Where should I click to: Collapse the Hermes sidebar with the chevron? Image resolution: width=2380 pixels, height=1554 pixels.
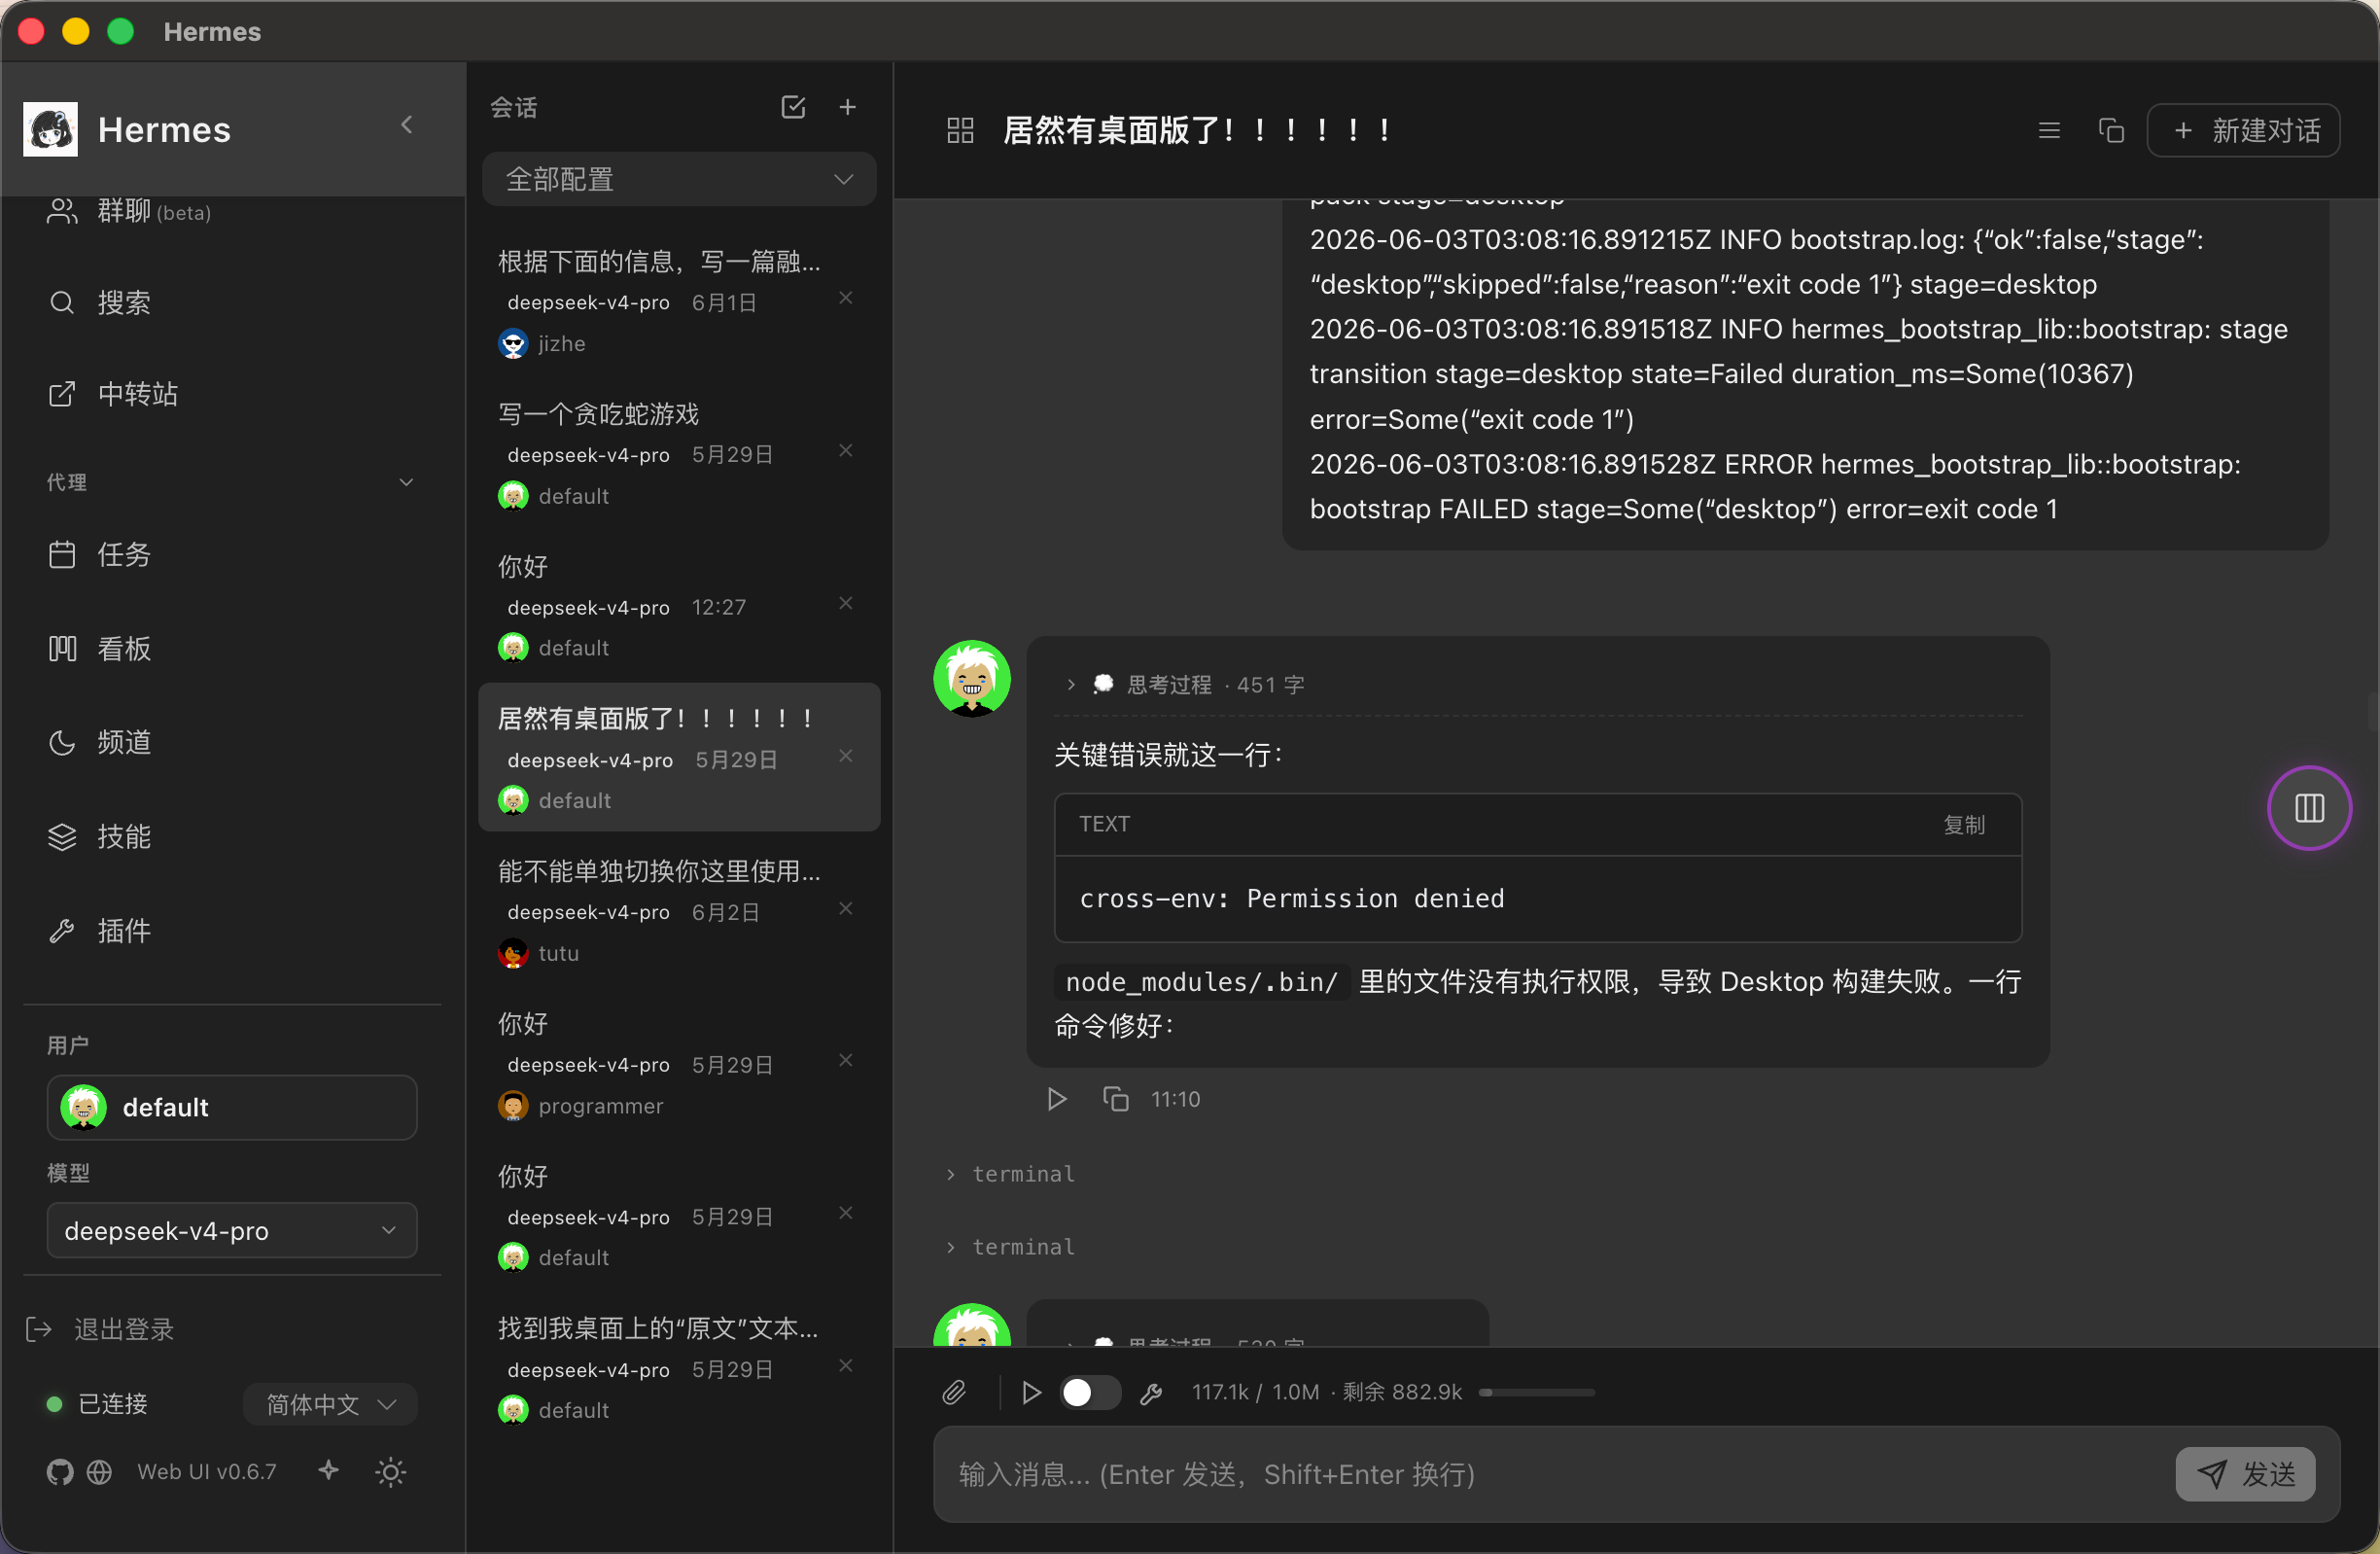pos(407,126)
